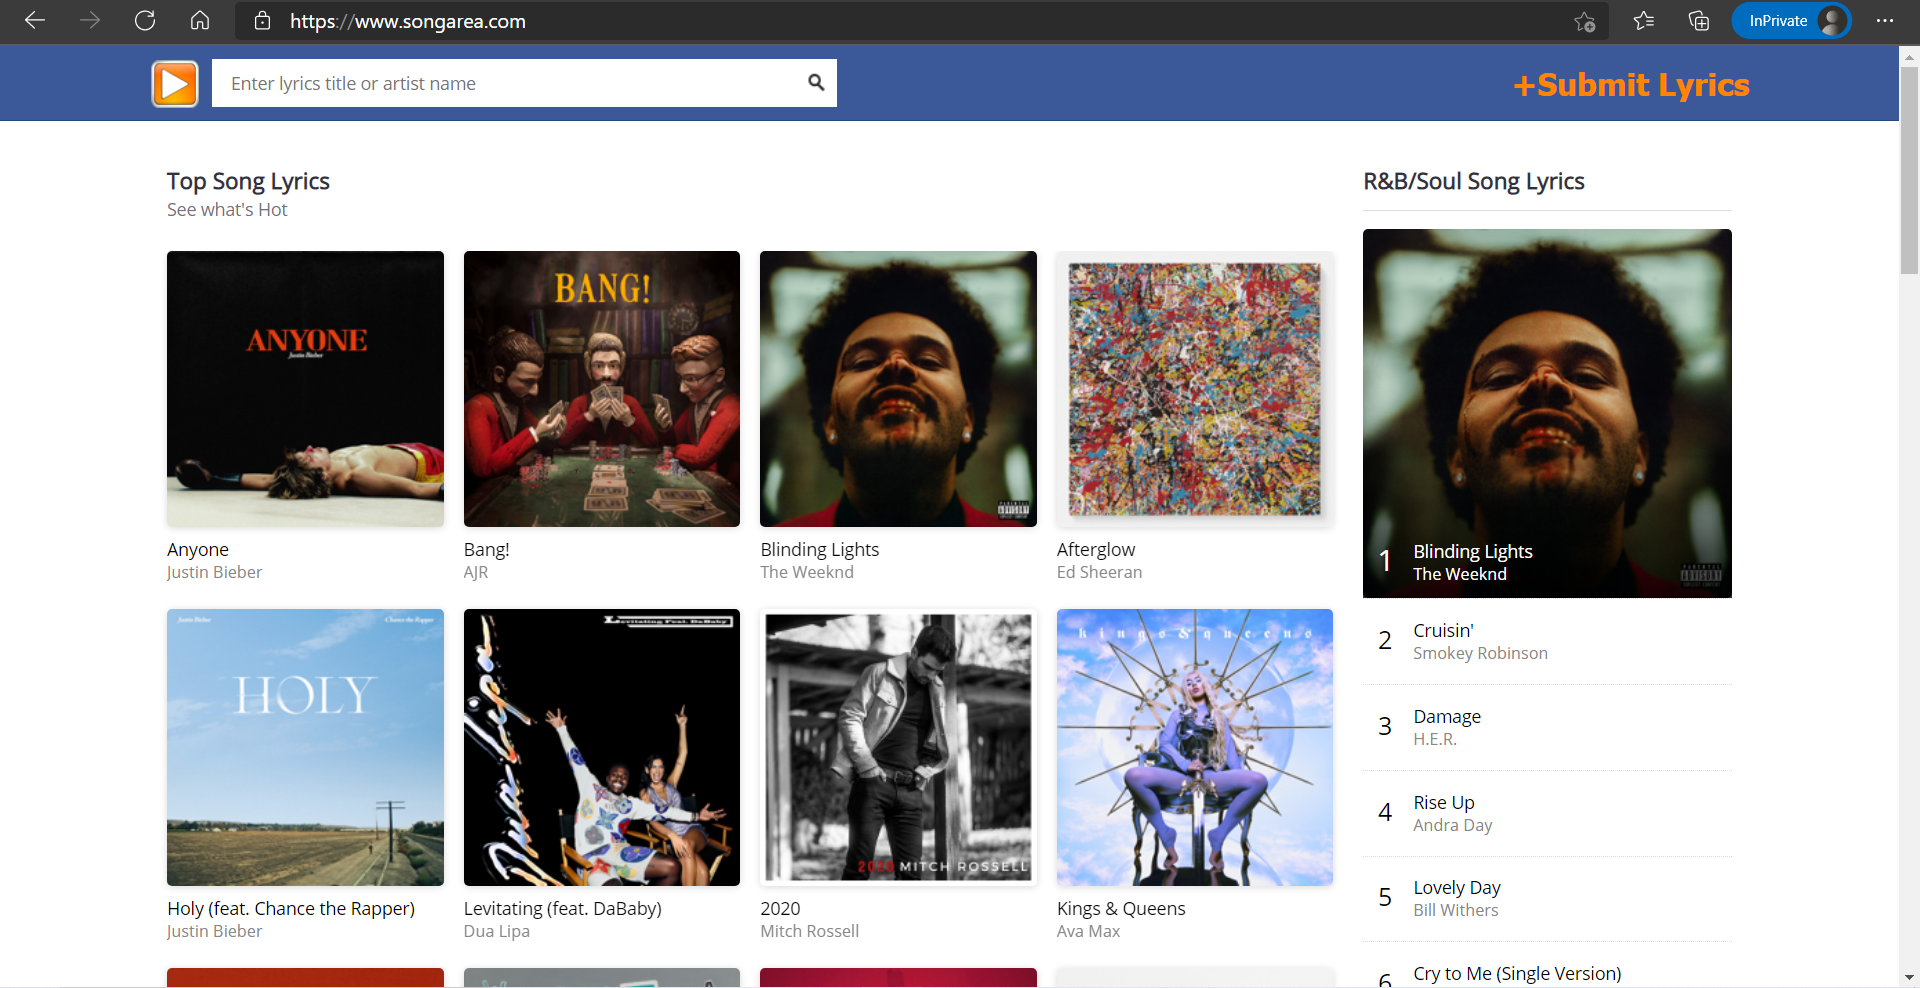Open Justin Bieber artist link under Holy
This screenshot has width=1920, height=988.
[214, 931]
